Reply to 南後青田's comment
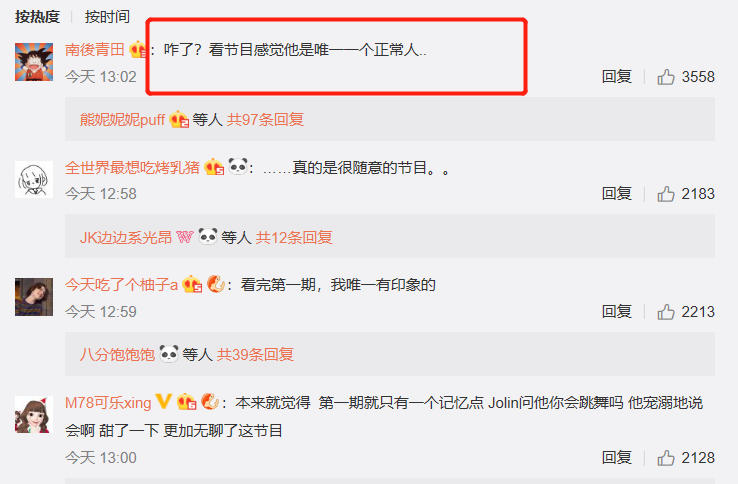This screenshot has height=484, width=738. [617, 77]
